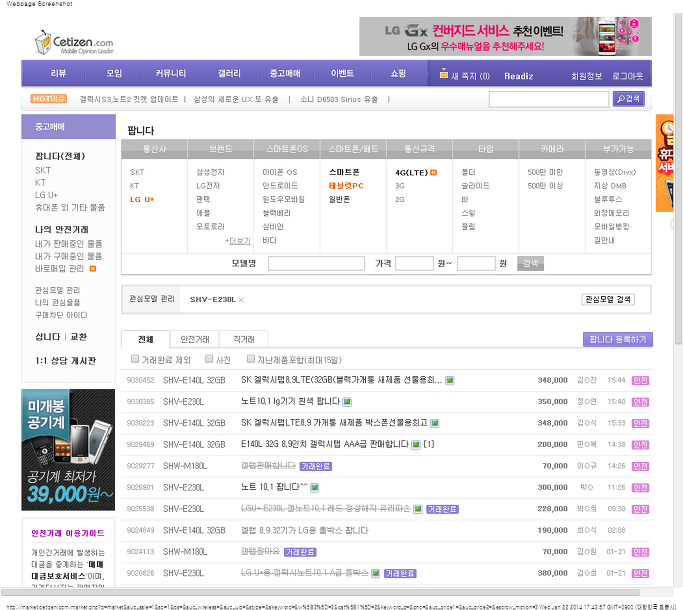Click gray 검색 filter button
Viewport: 683px width, 610px height.
pyautogui.click(x=530, y=263)
